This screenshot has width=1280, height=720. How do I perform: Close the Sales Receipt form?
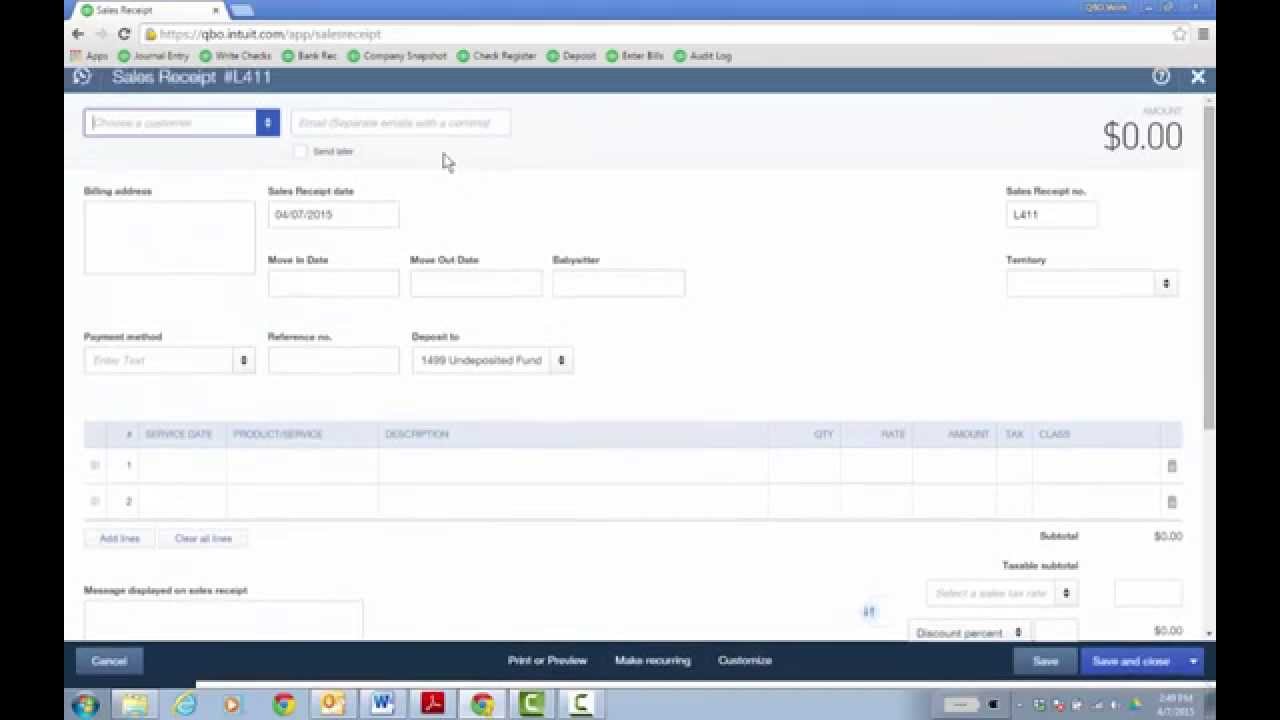coord(1198,76)
